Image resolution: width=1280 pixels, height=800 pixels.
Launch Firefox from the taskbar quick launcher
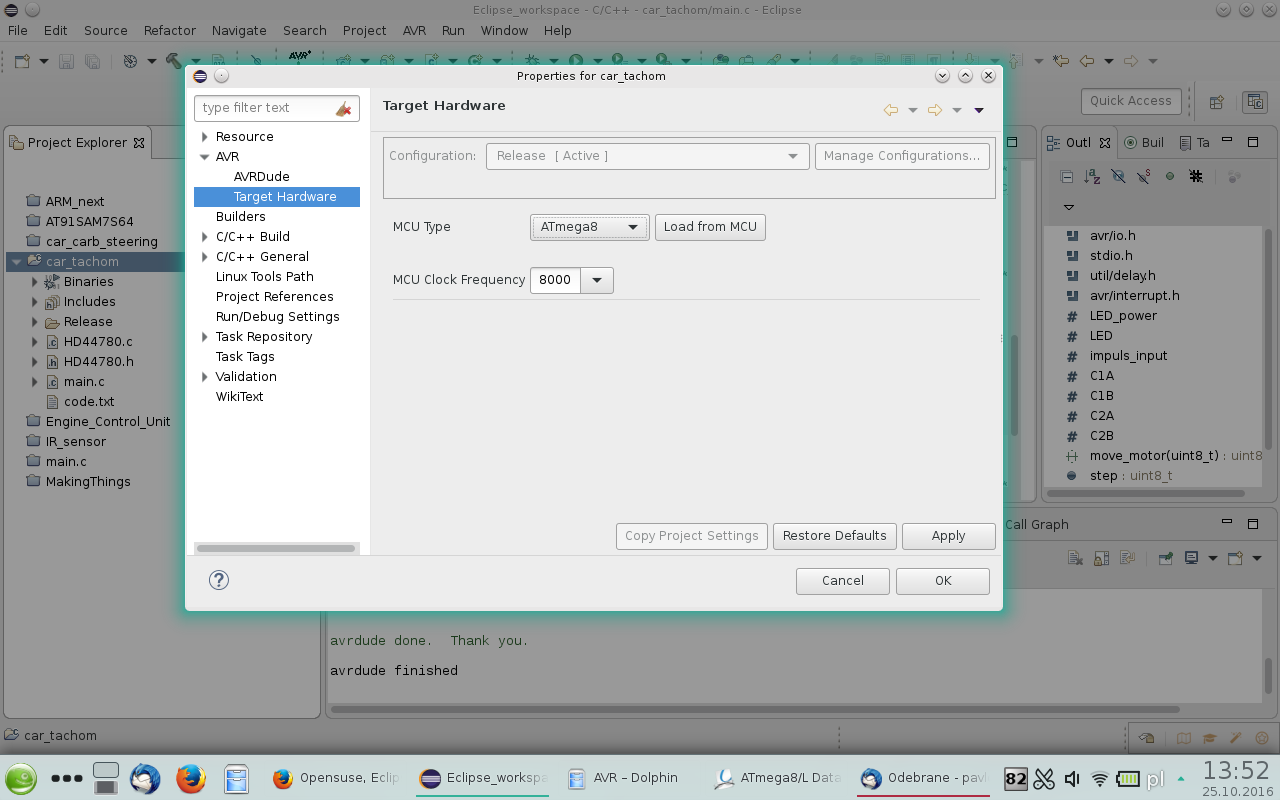[x=191, y=778]
